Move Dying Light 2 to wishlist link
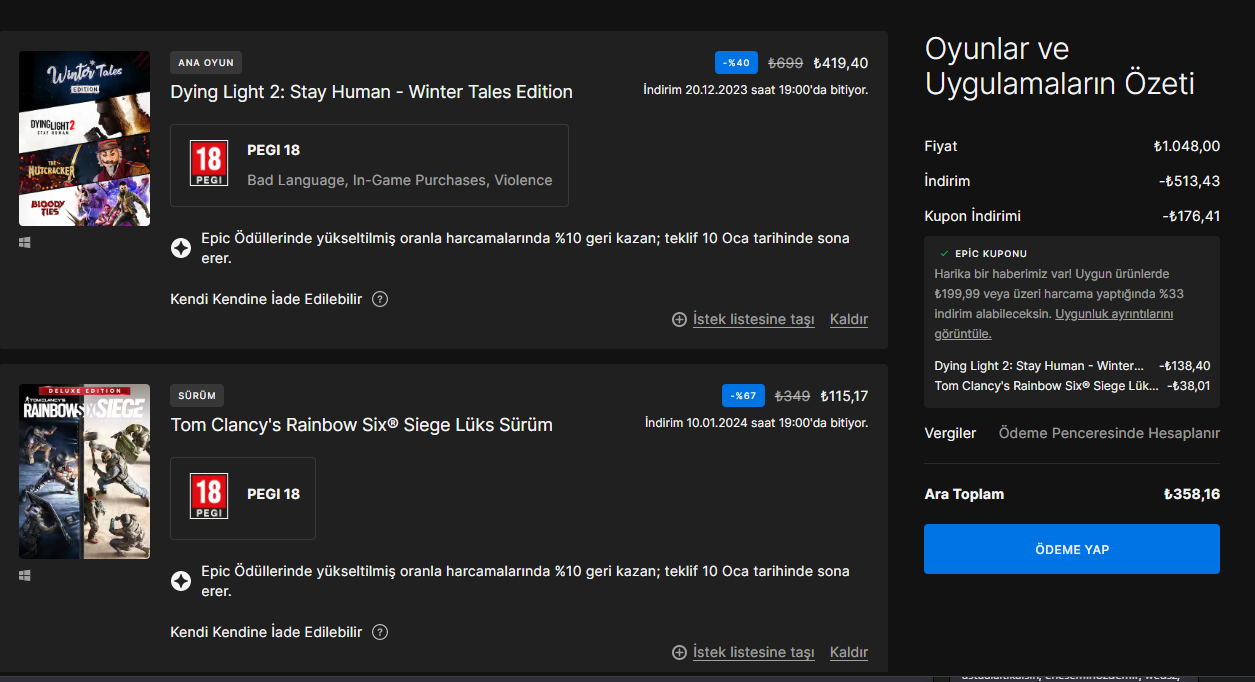This screenshot has width=1255, height=682. tap(754, 319)
